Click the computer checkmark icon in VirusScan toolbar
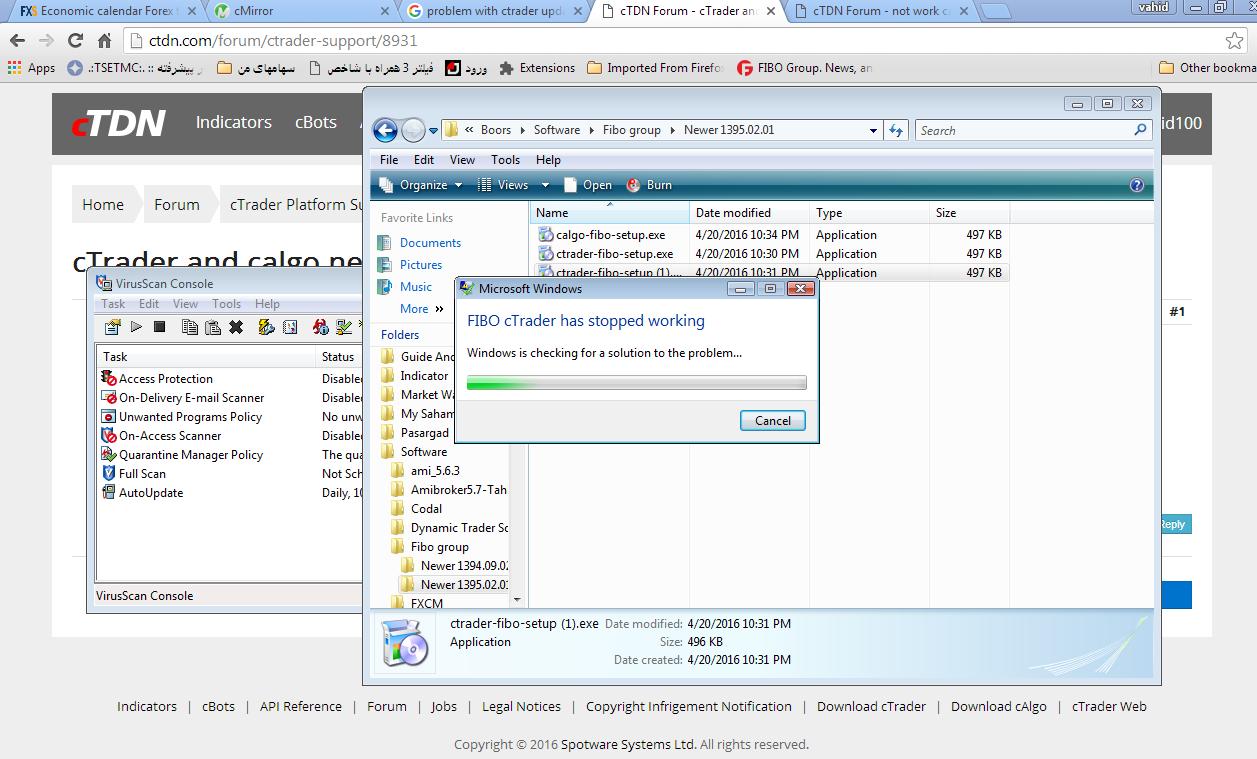 (x=345, y=327)
